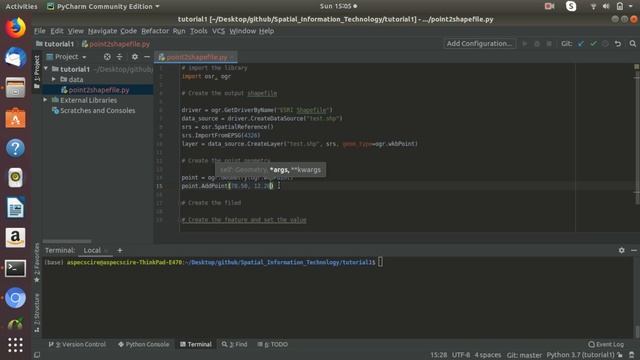Hide the Project tool window
This screenshot has height=360, width=640.
[147, 57]
